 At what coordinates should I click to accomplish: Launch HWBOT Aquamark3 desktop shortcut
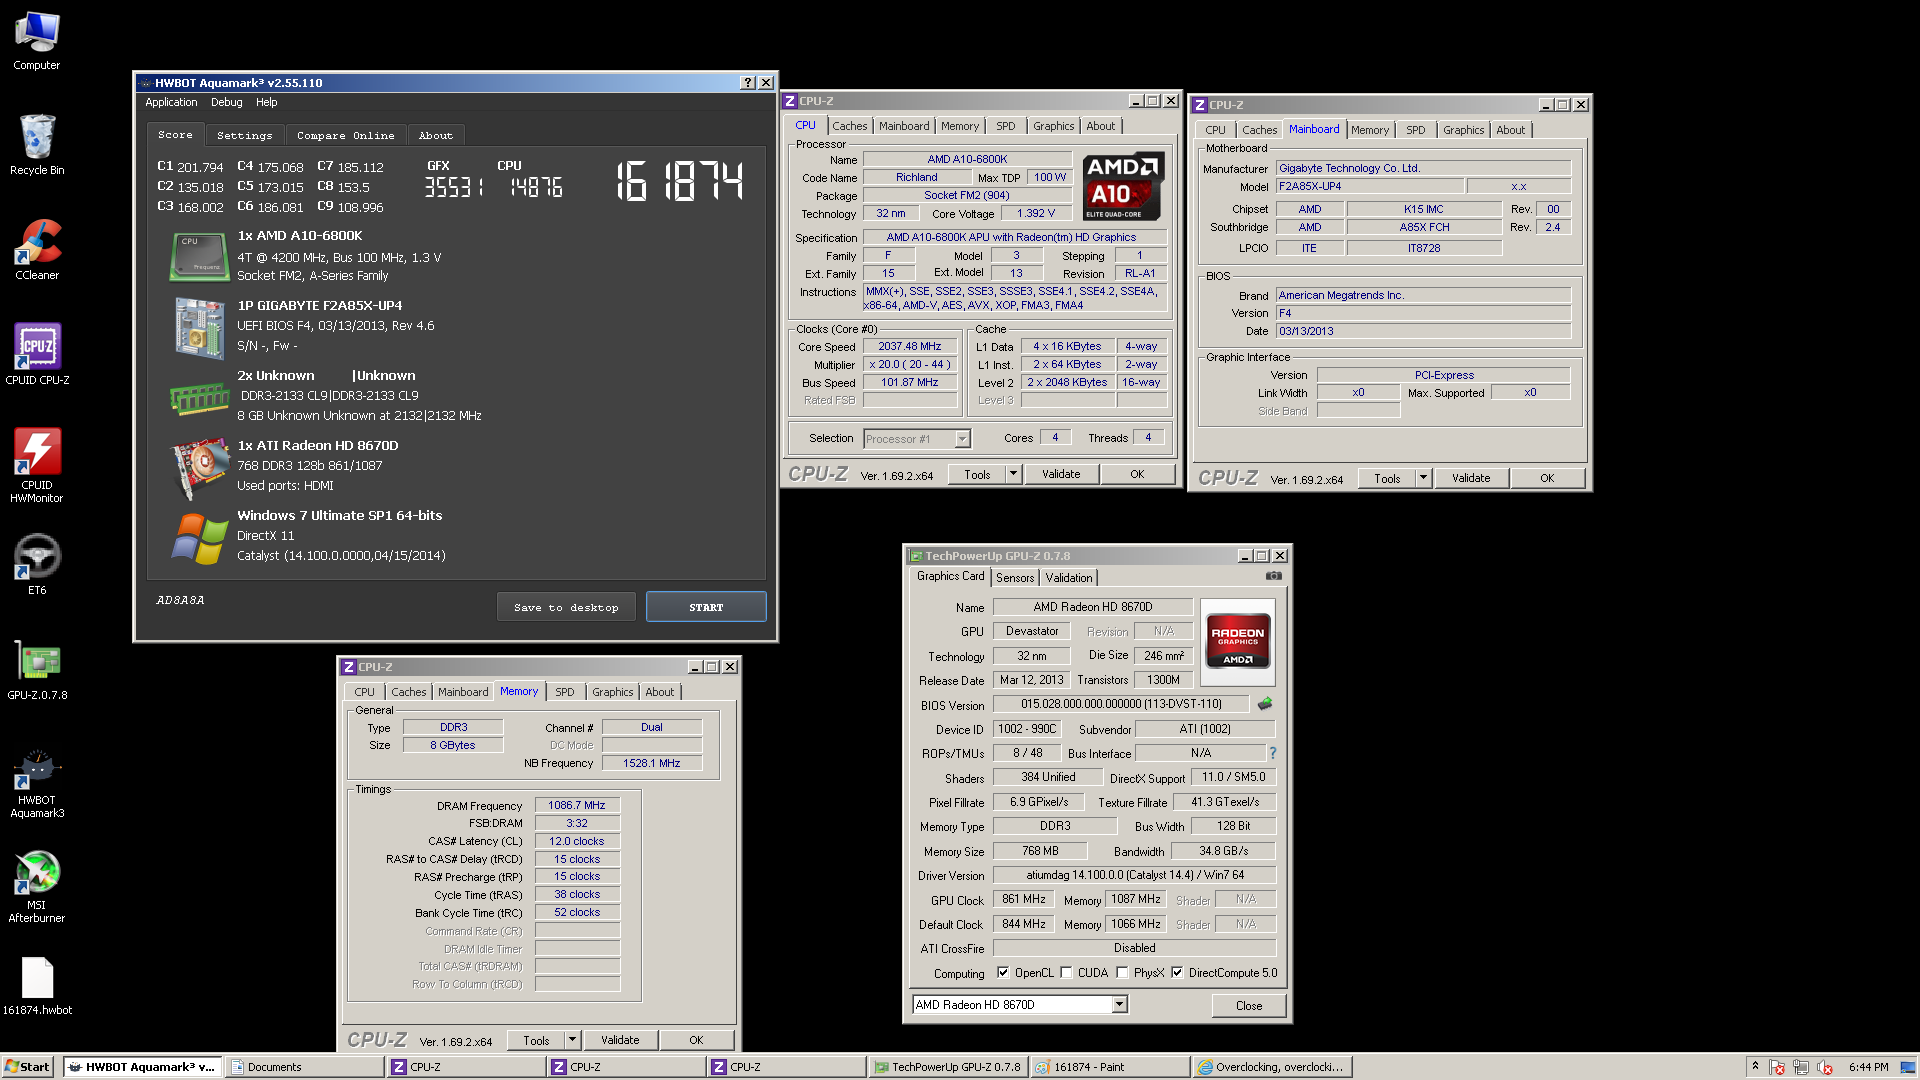click(x=37, y=783)
